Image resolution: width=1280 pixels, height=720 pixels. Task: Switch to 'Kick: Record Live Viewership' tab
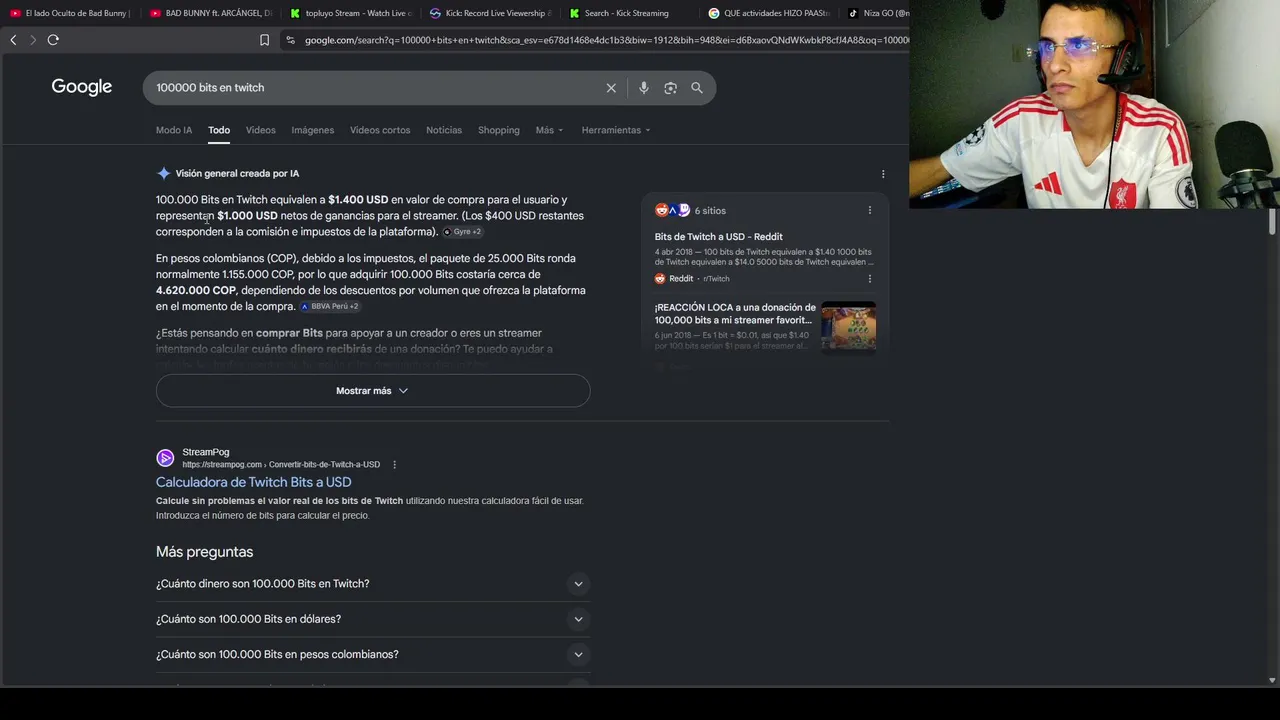click(490, 13)
